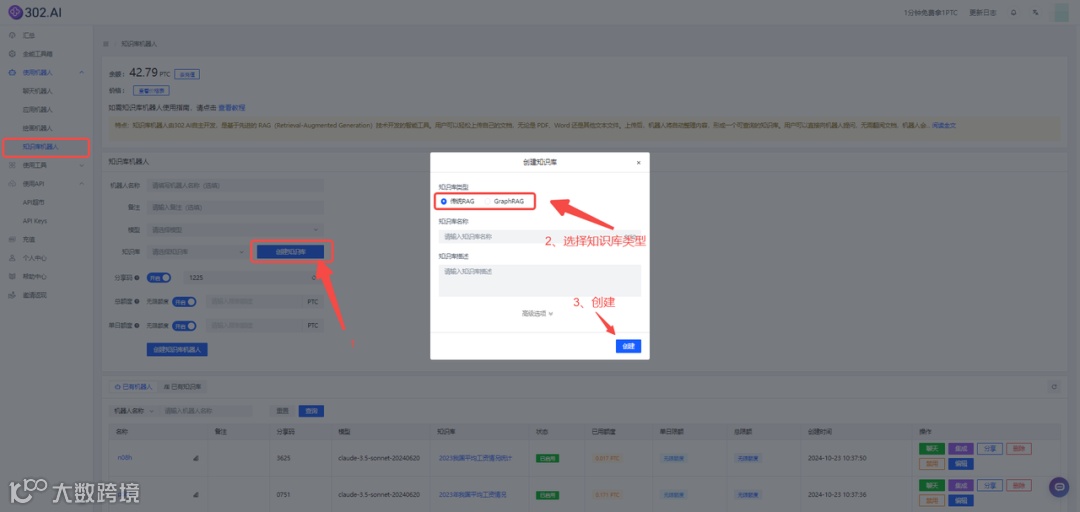Open the 知识库 select dropdown
This screenshot has height=512, width=1080.
coord(198,252)
